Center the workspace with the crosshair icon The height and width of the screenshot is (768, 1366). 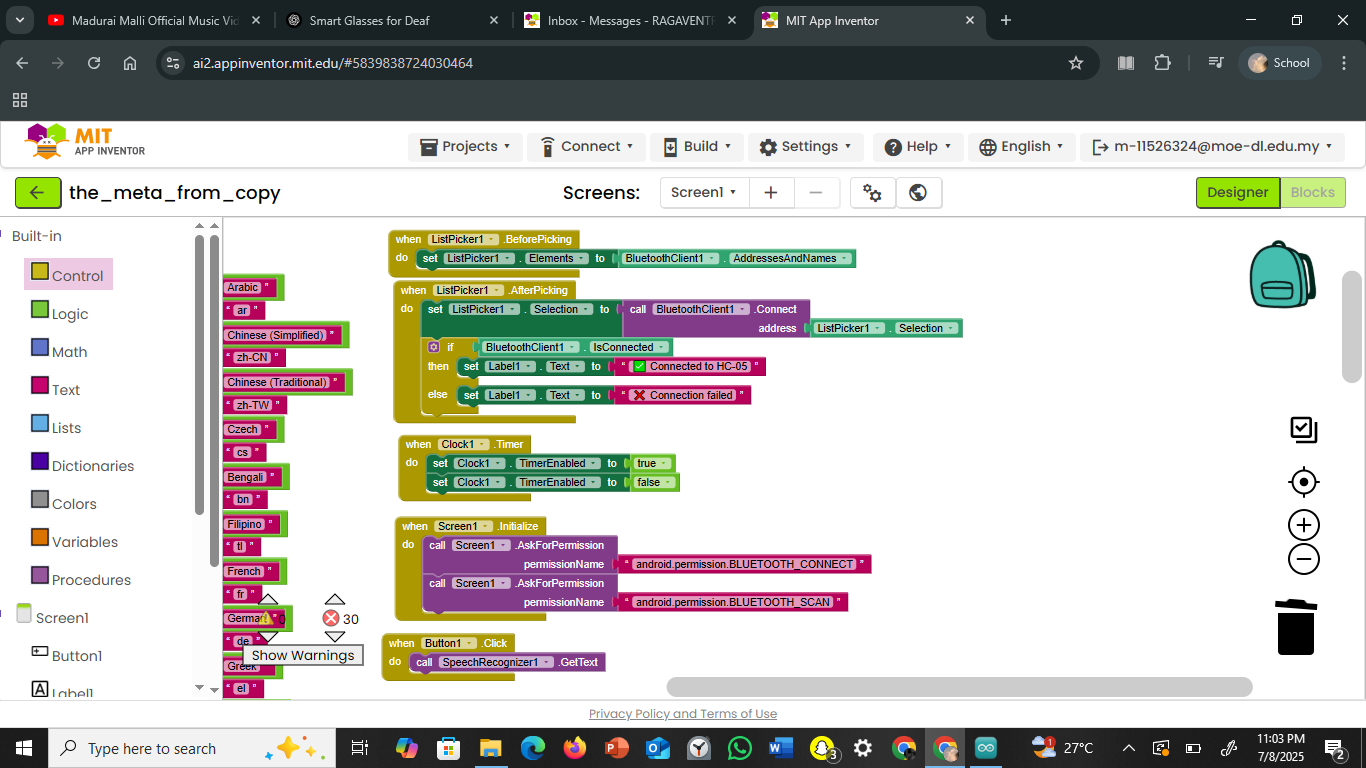(1304, 482)
